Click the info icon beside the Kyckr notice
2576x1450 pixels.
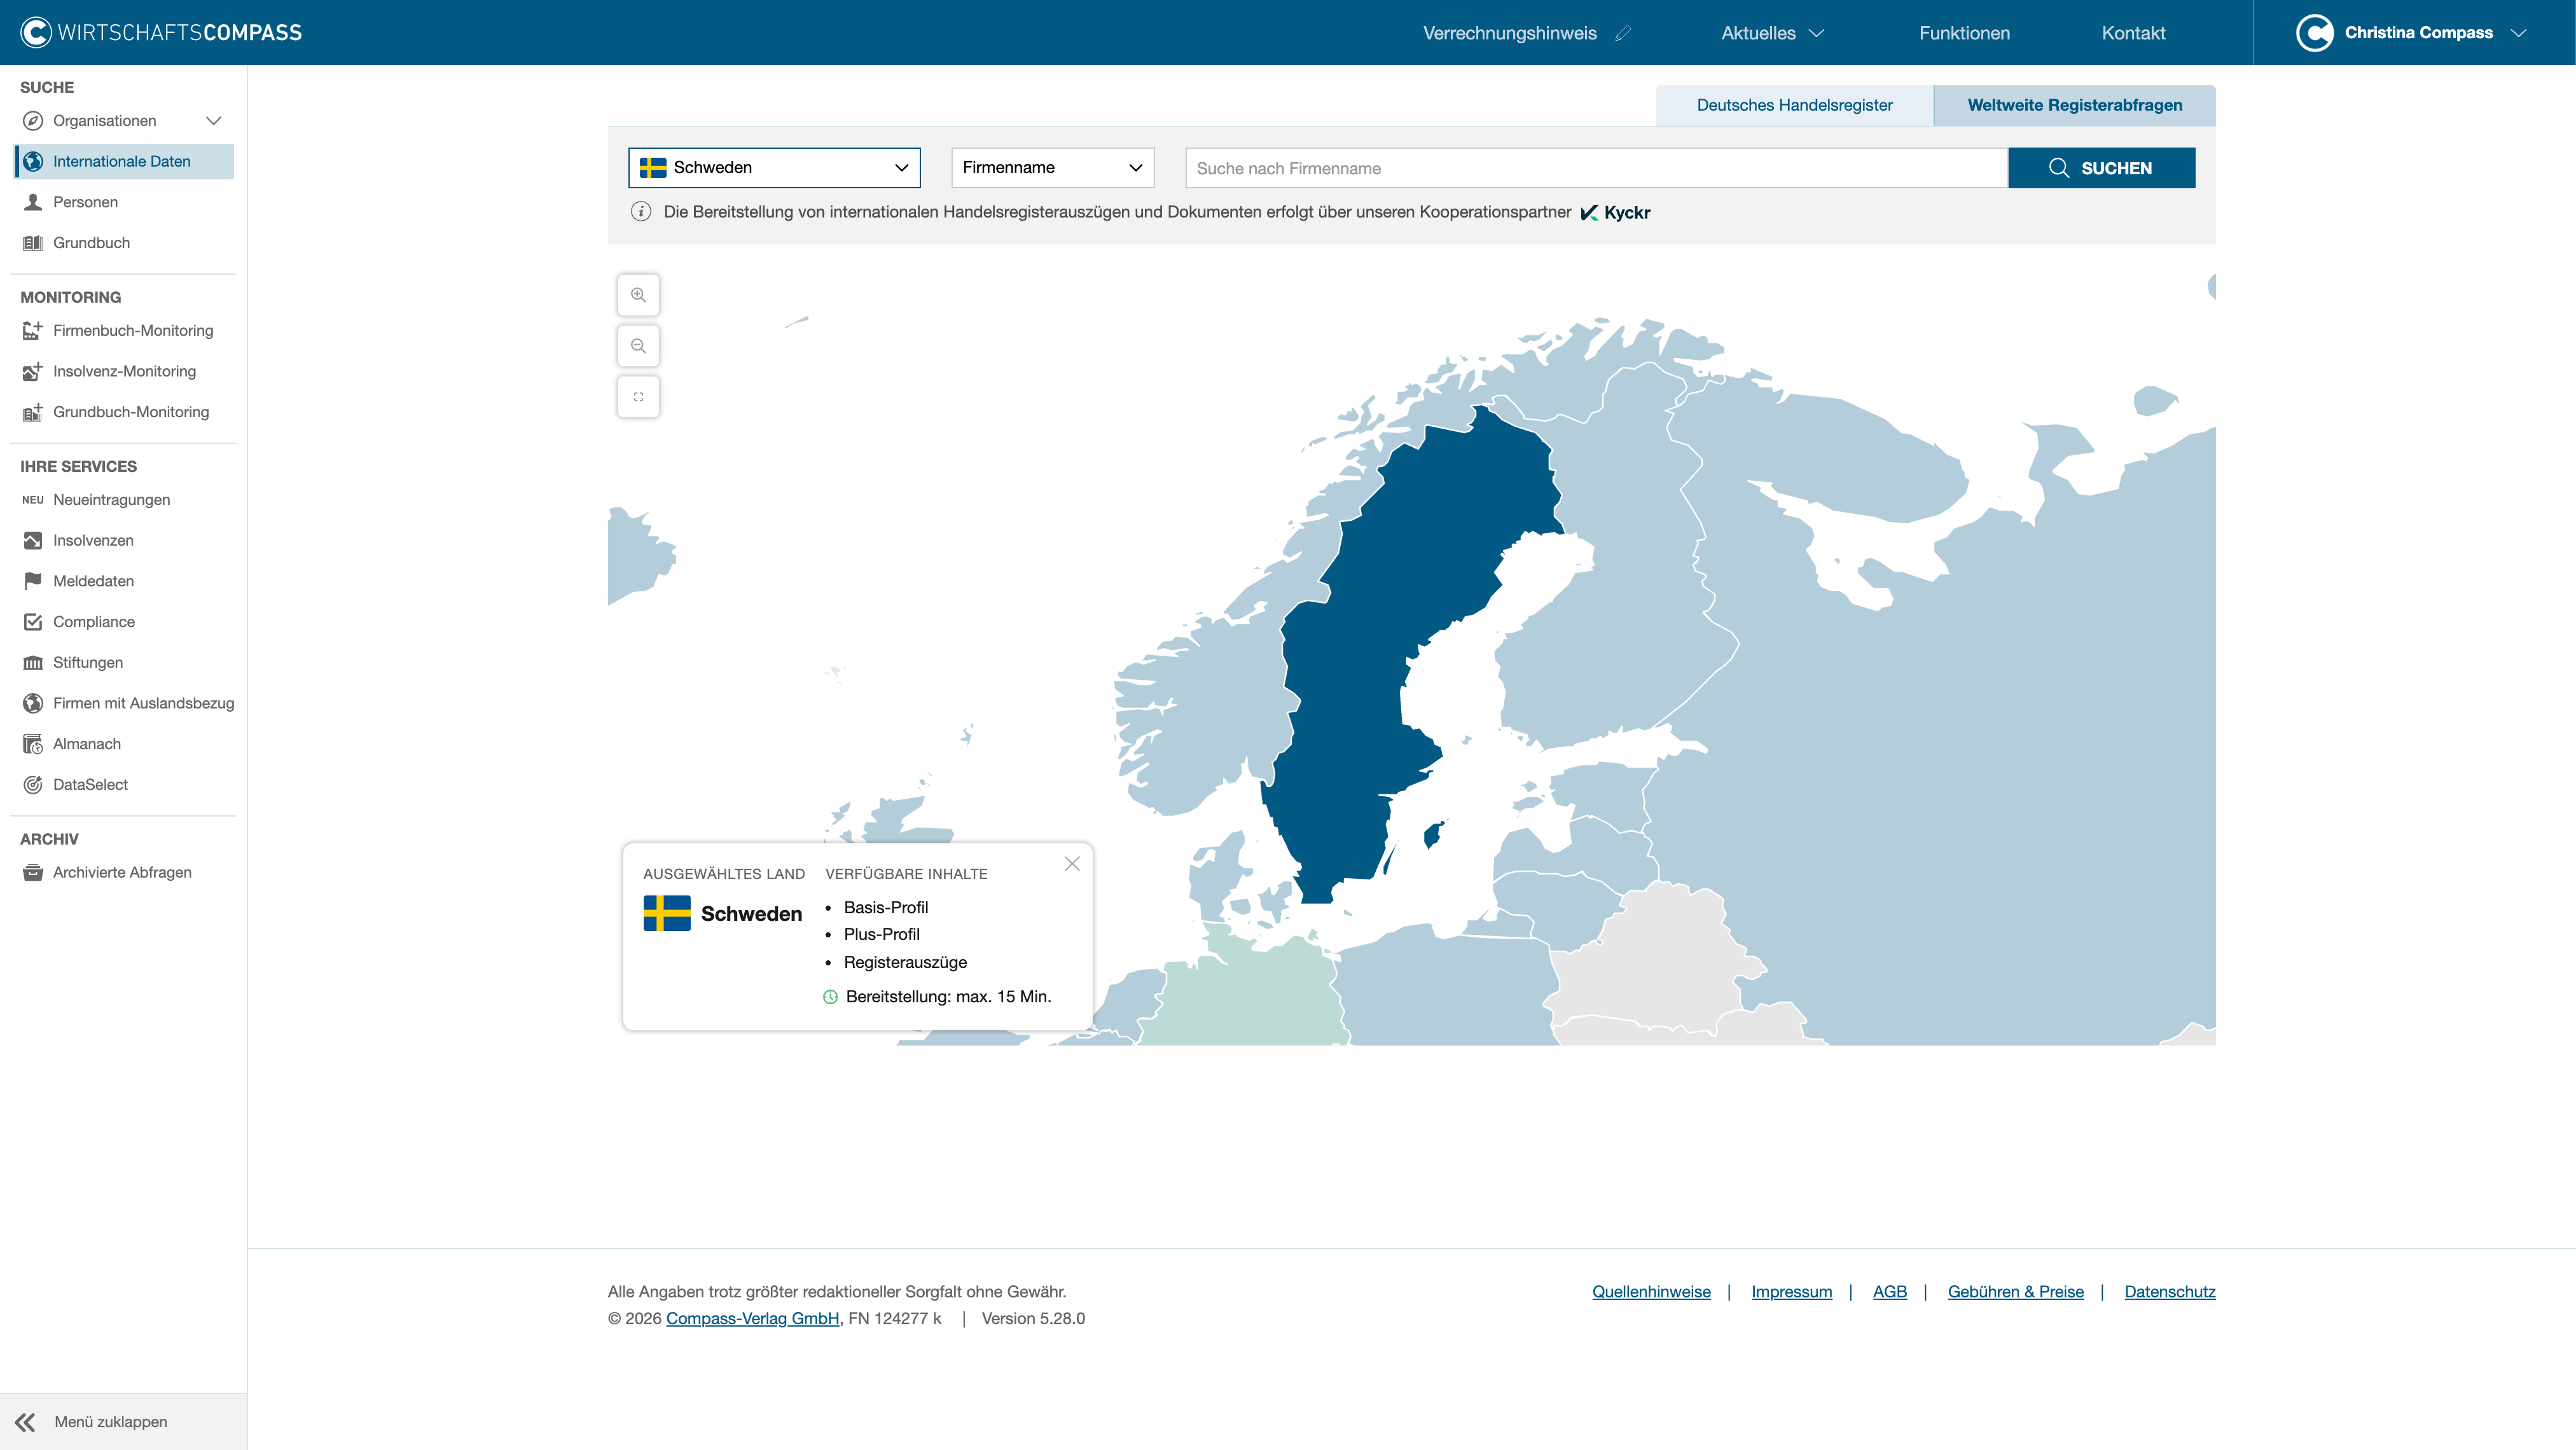point(641,212)
